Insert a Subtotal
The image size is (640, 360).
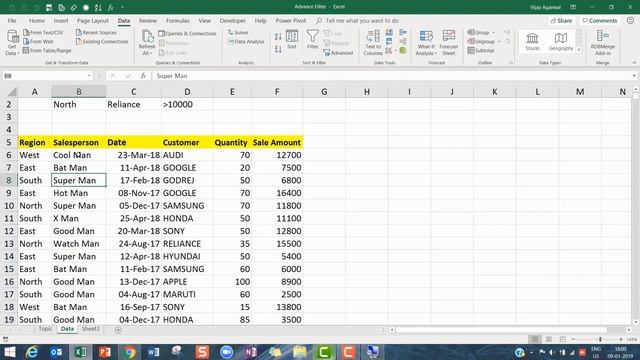coord(481,50)
